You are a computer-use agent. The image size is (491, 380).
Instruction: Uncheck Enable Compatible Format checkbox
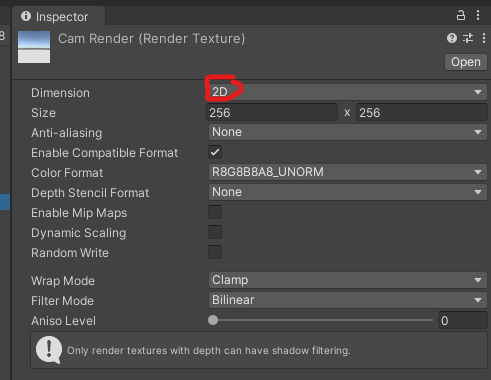coord(215,152)
